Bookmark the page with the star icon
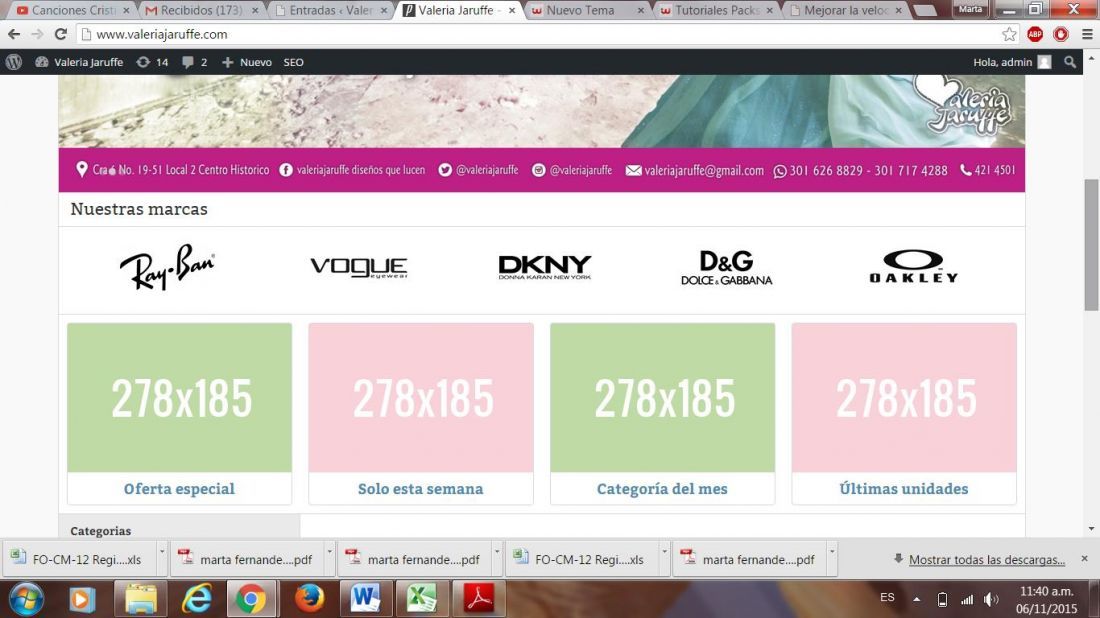 tap(1009, 34)
